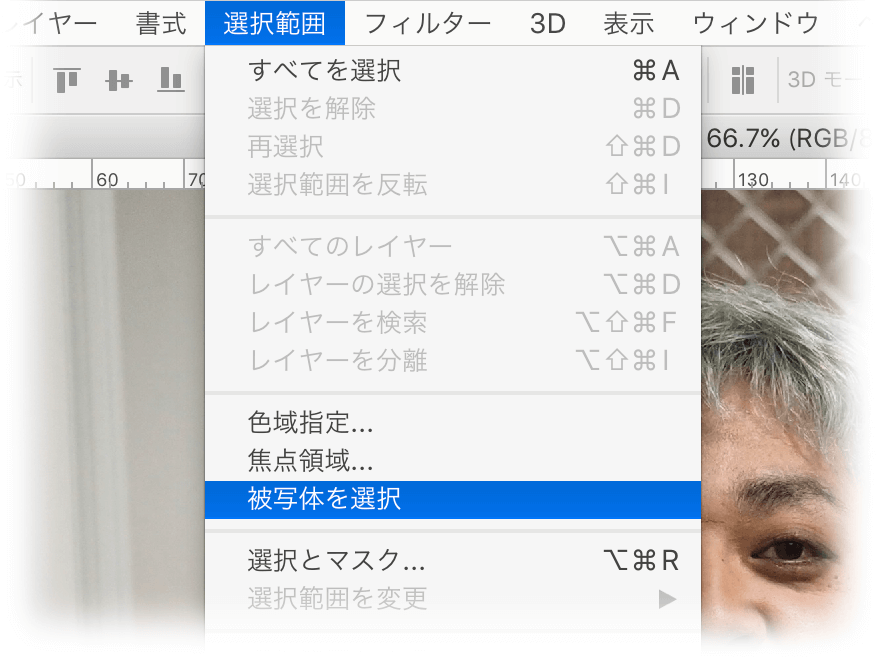Click the 66.7% (RGB document title text
Viewport: 876px width, 657px height.
click(x=778, y=139)
